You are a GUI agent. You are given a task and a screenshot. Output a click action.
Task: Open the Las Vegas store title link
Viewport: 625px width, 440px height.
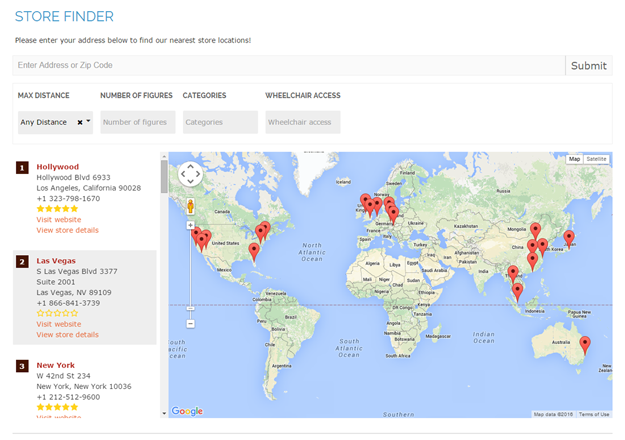(x=56, y=261)
